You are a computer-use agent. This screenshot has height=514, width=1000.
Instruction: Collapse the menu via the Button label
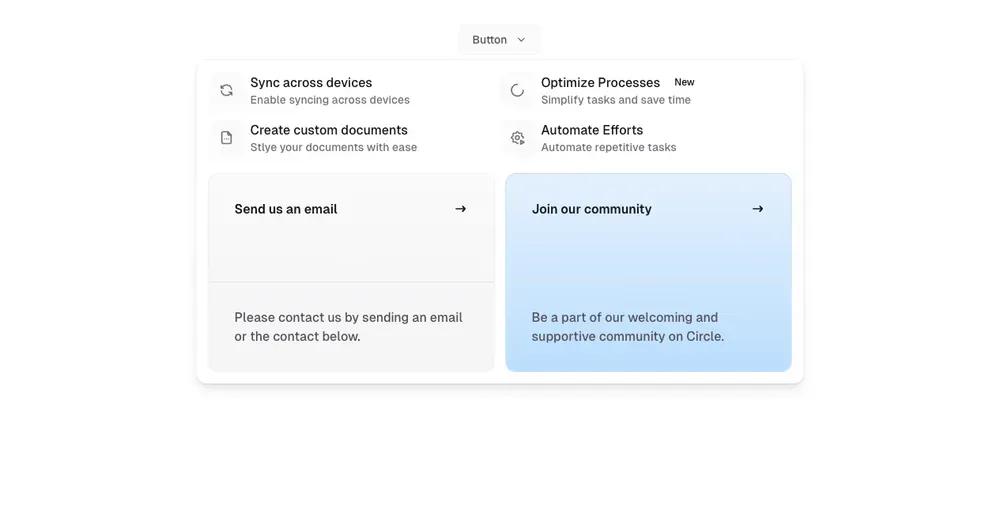(x=489, y=40)
